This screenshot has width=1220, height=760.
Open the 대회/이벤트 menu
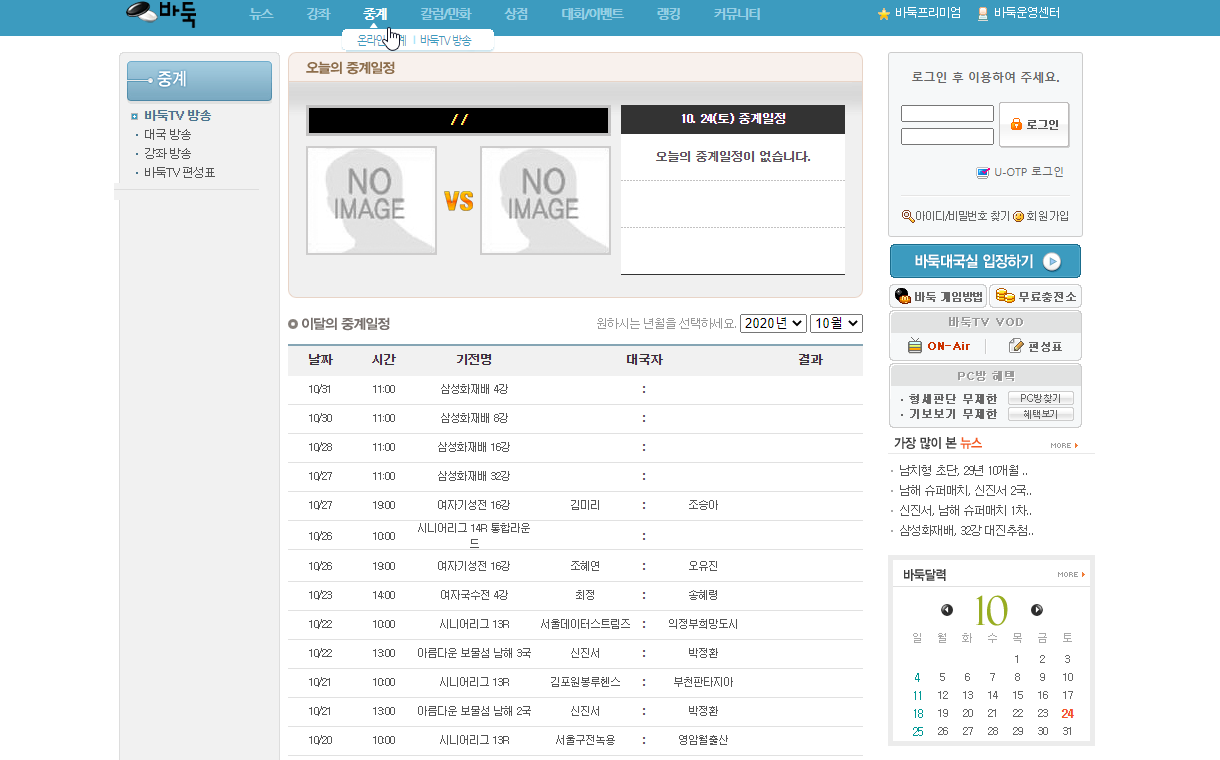pyautogui.click(x=593, y=14)
